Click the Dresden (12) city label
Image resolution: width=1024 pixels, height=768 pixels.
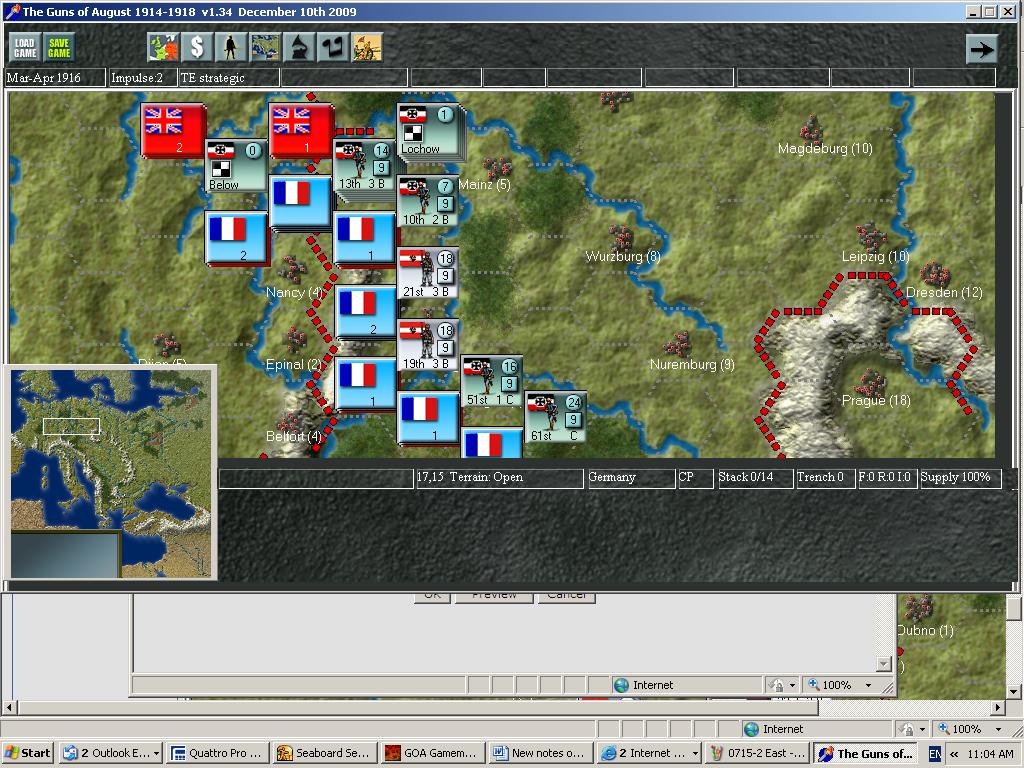coord(944,293)
